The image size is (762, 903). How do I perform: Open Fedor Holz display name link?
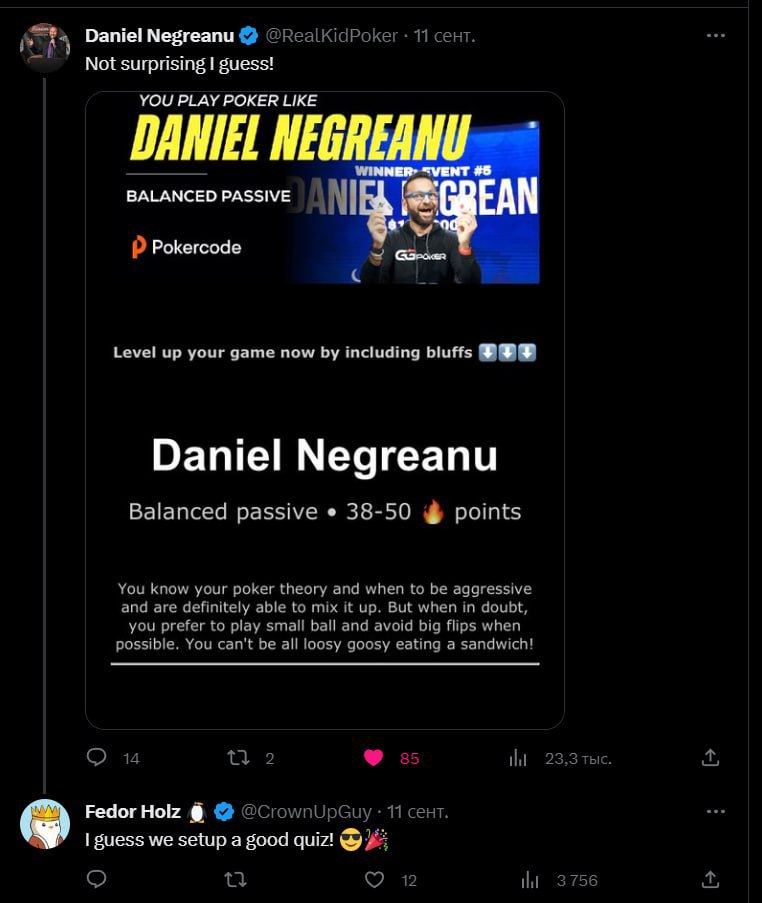click(x=132, y=811)
